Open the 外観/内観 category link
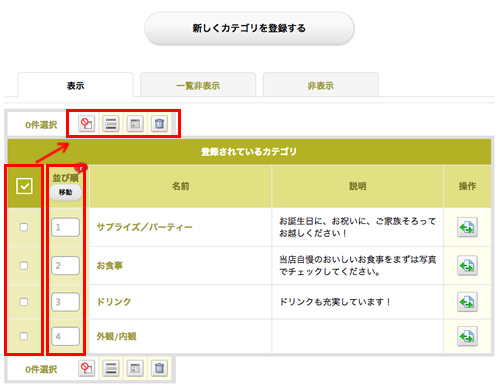Image resolution: width=500 pixels, height=391 pixels. (116, 336)
